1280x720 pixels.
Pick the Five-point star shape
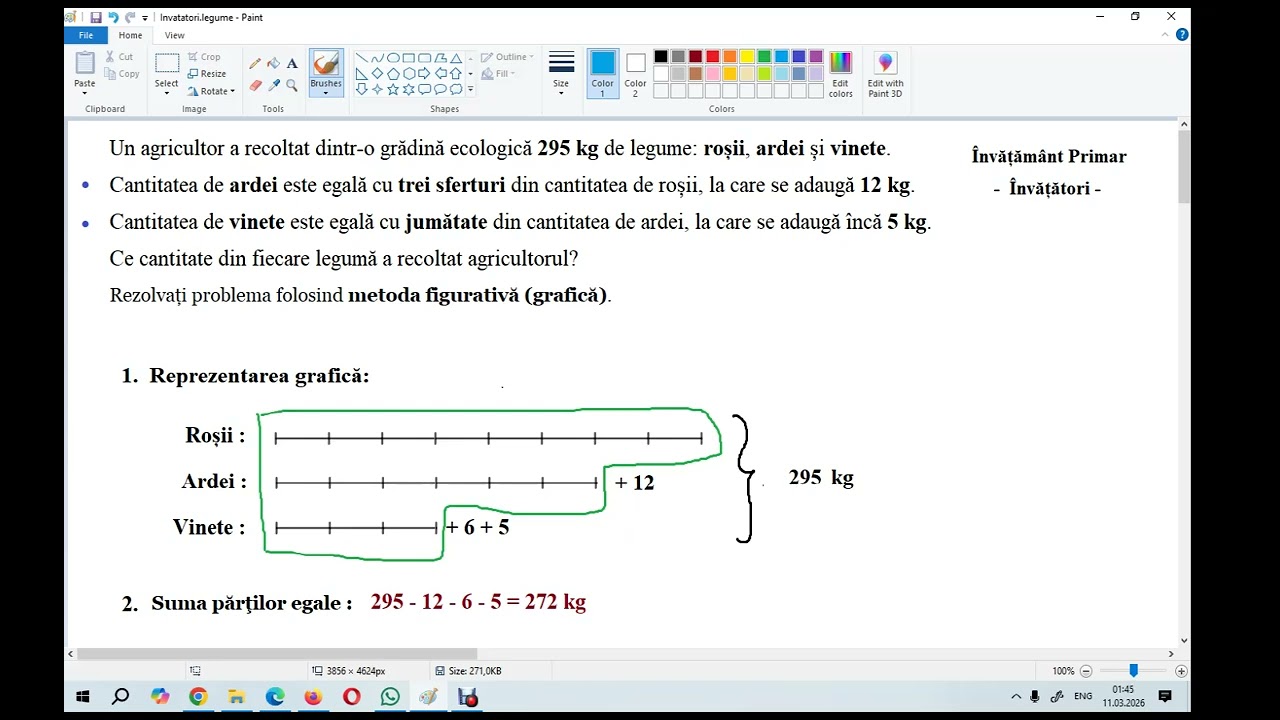click(393, 89)
